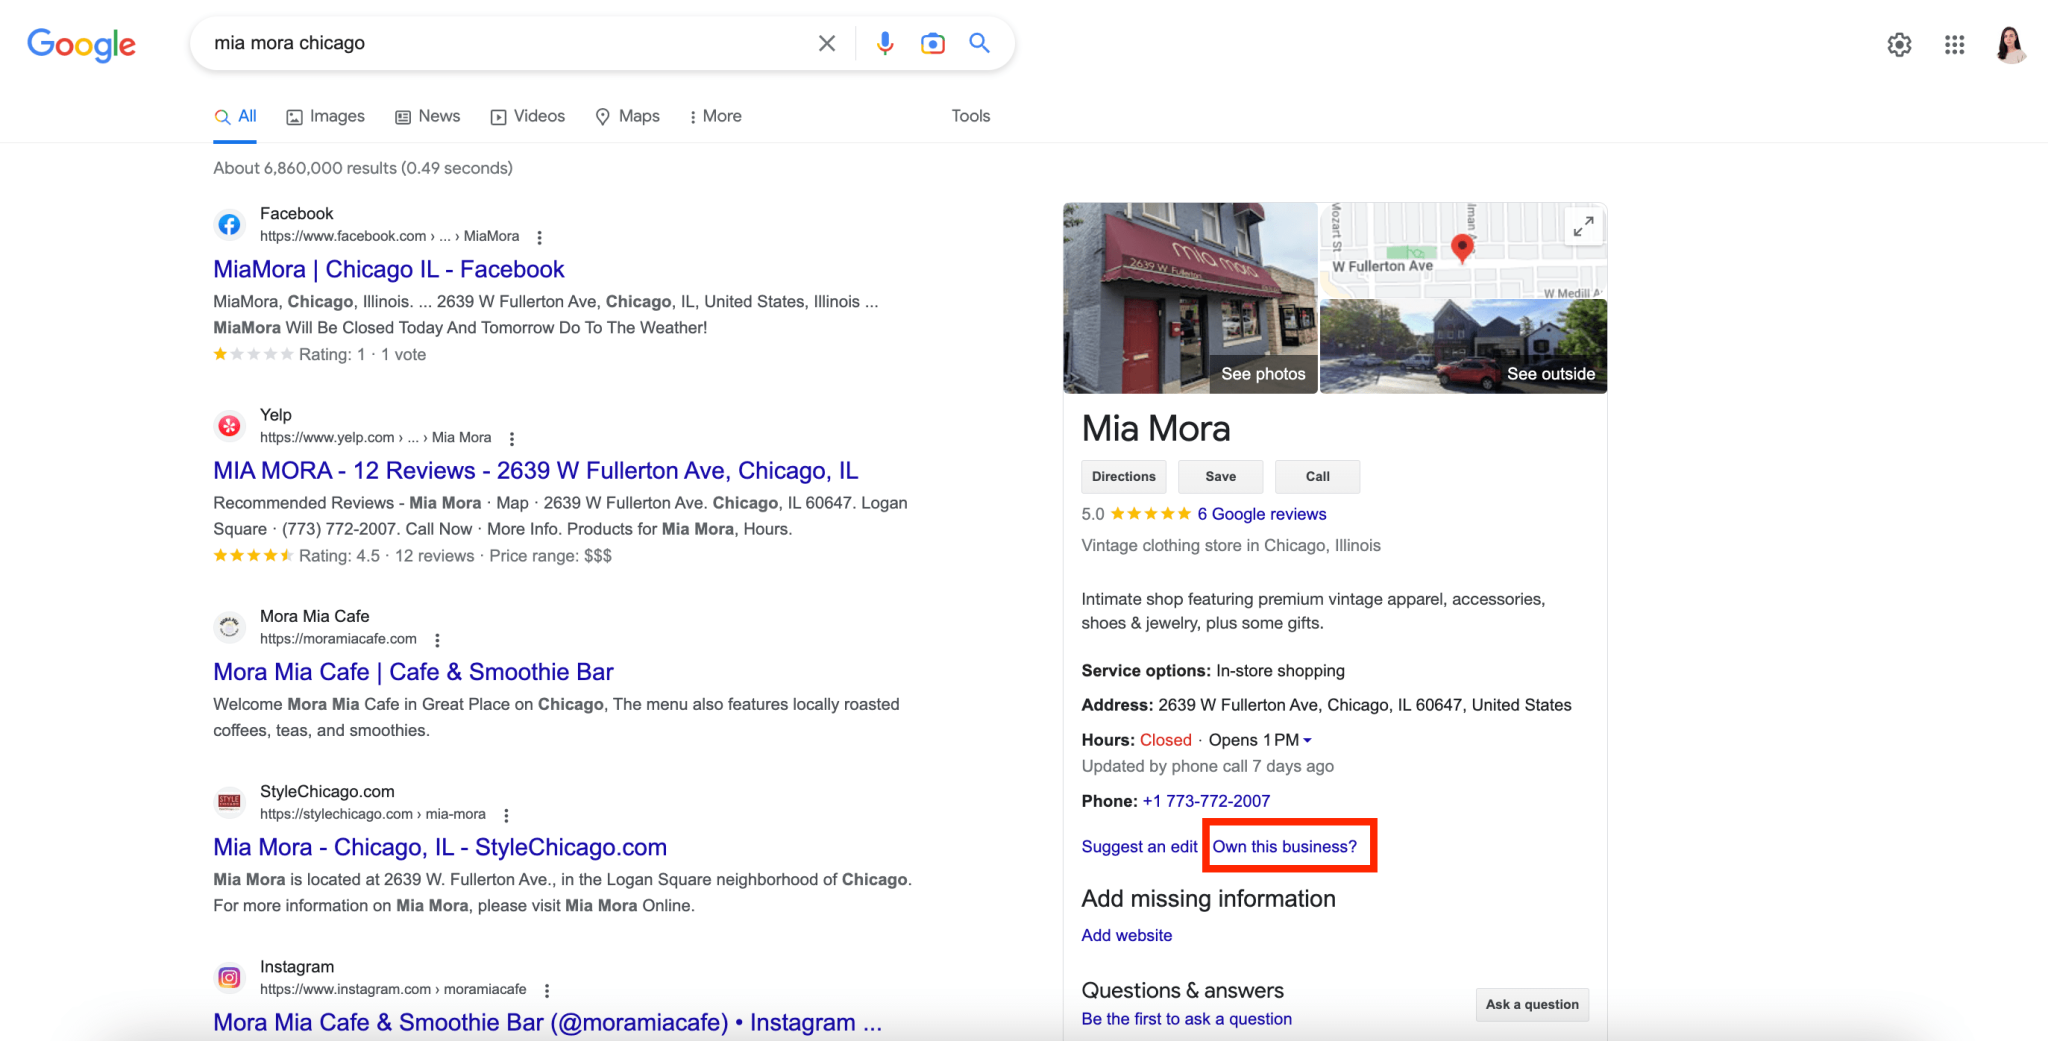Switch to the Images tab

pyautogui.click(x=325, y=116)
